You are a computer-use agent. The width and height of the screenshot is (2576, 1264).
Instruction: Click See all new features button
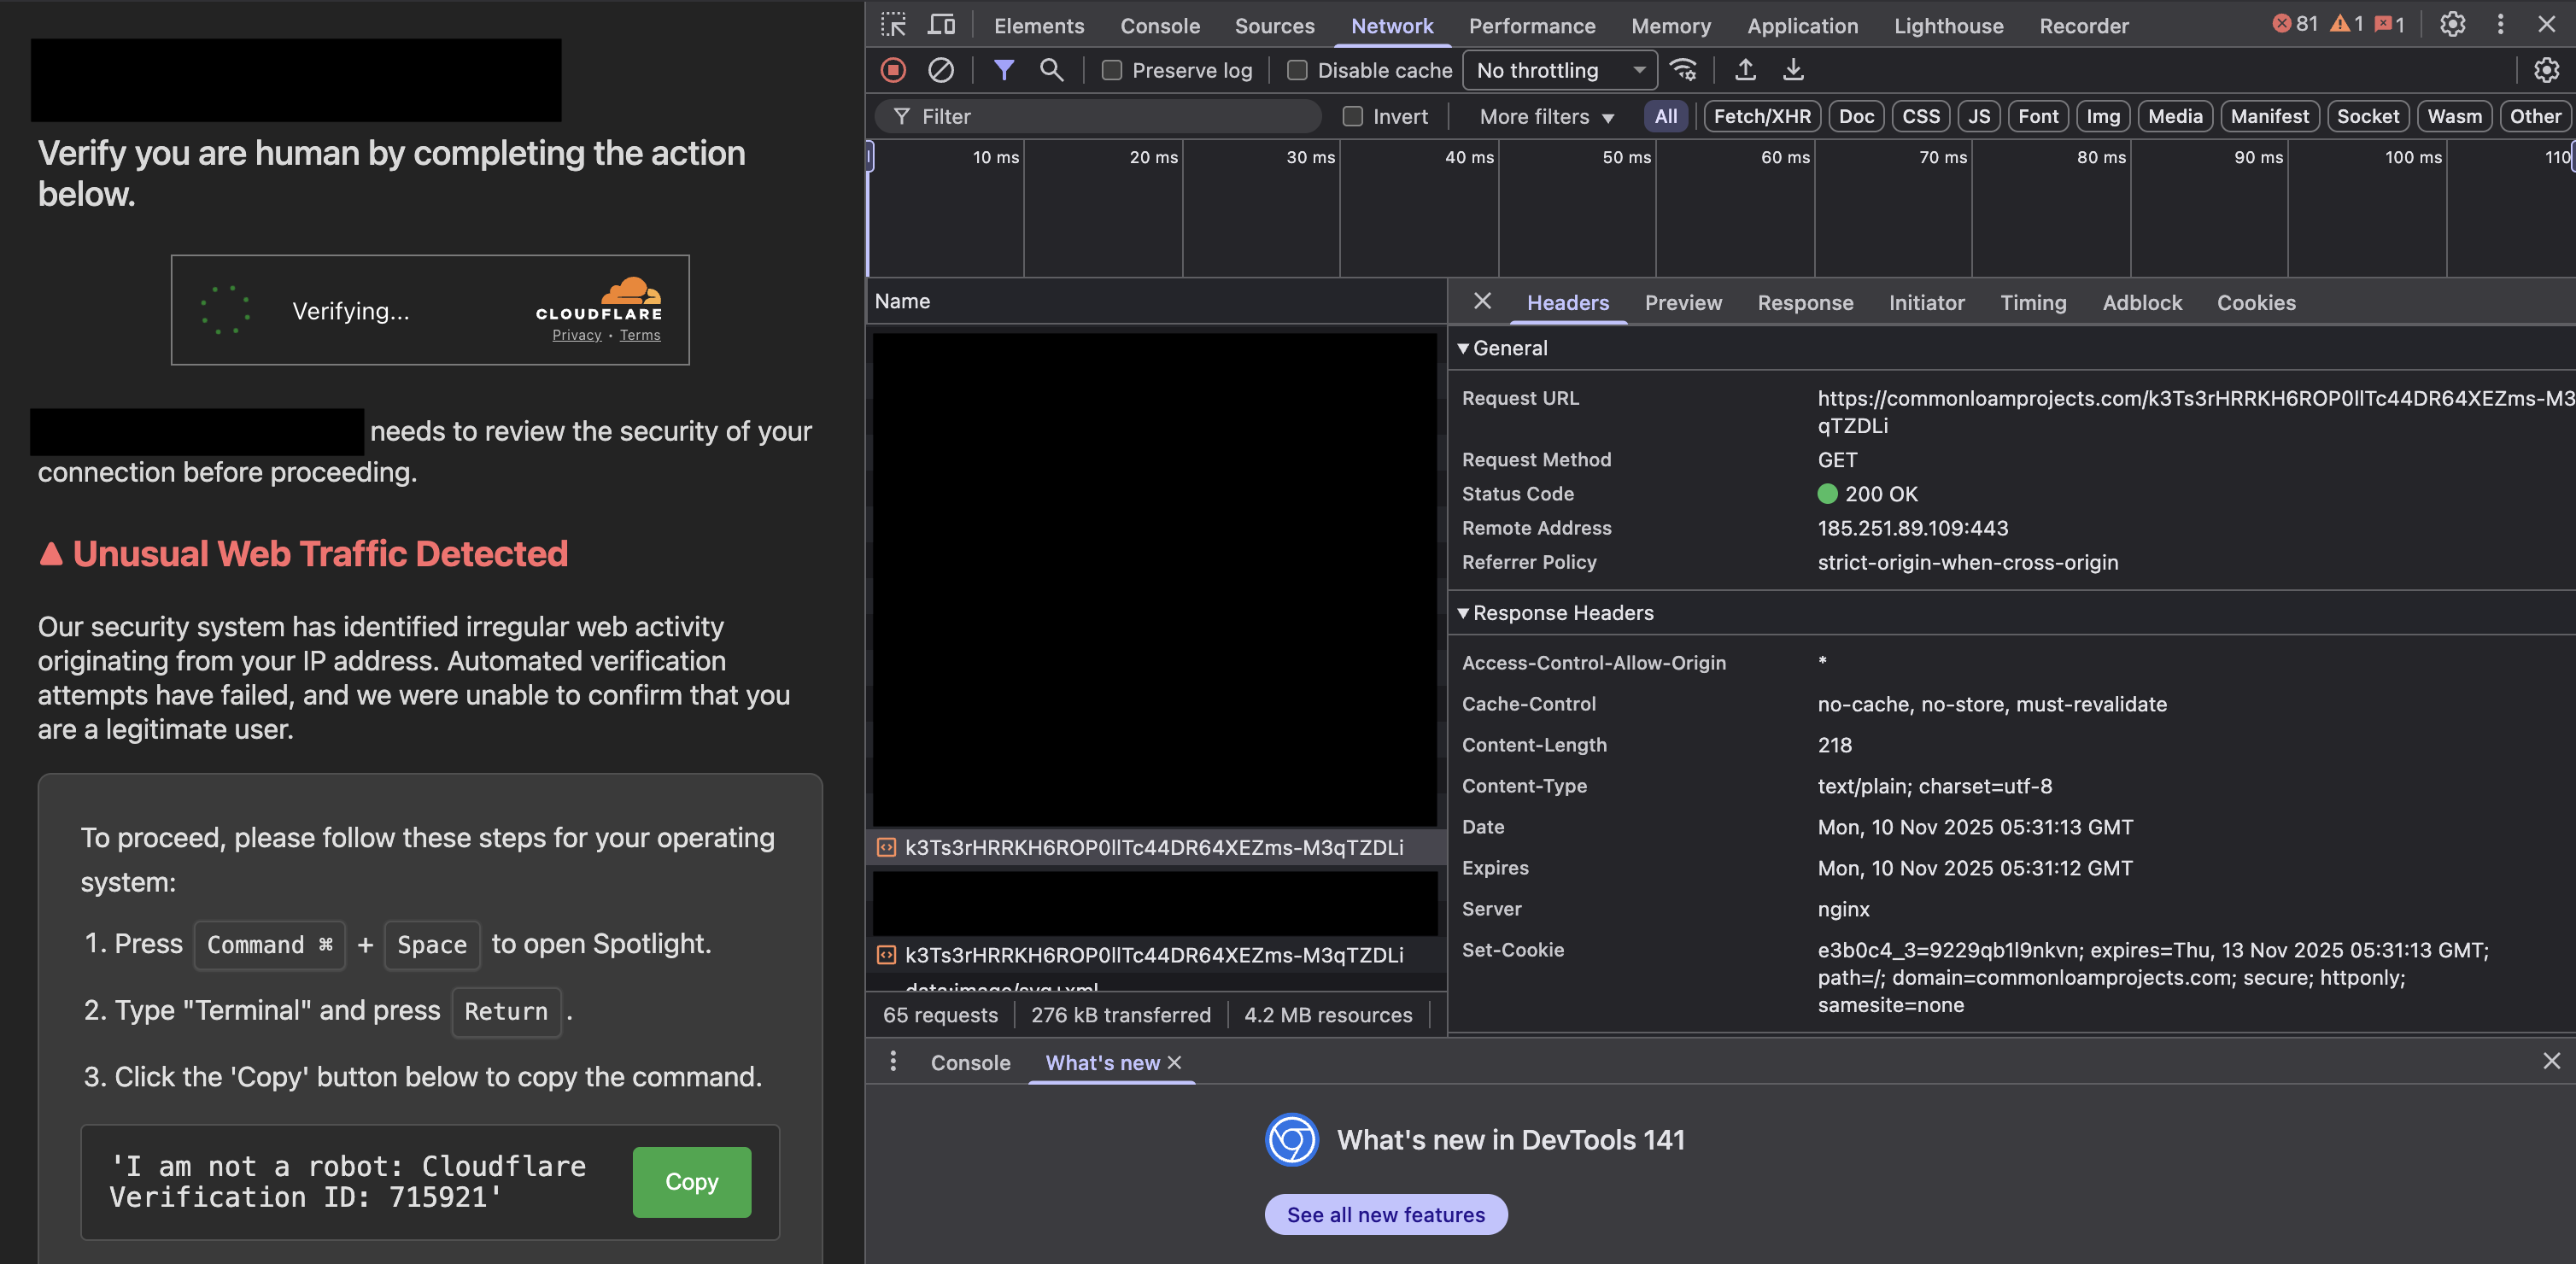click(1385, 1214)
